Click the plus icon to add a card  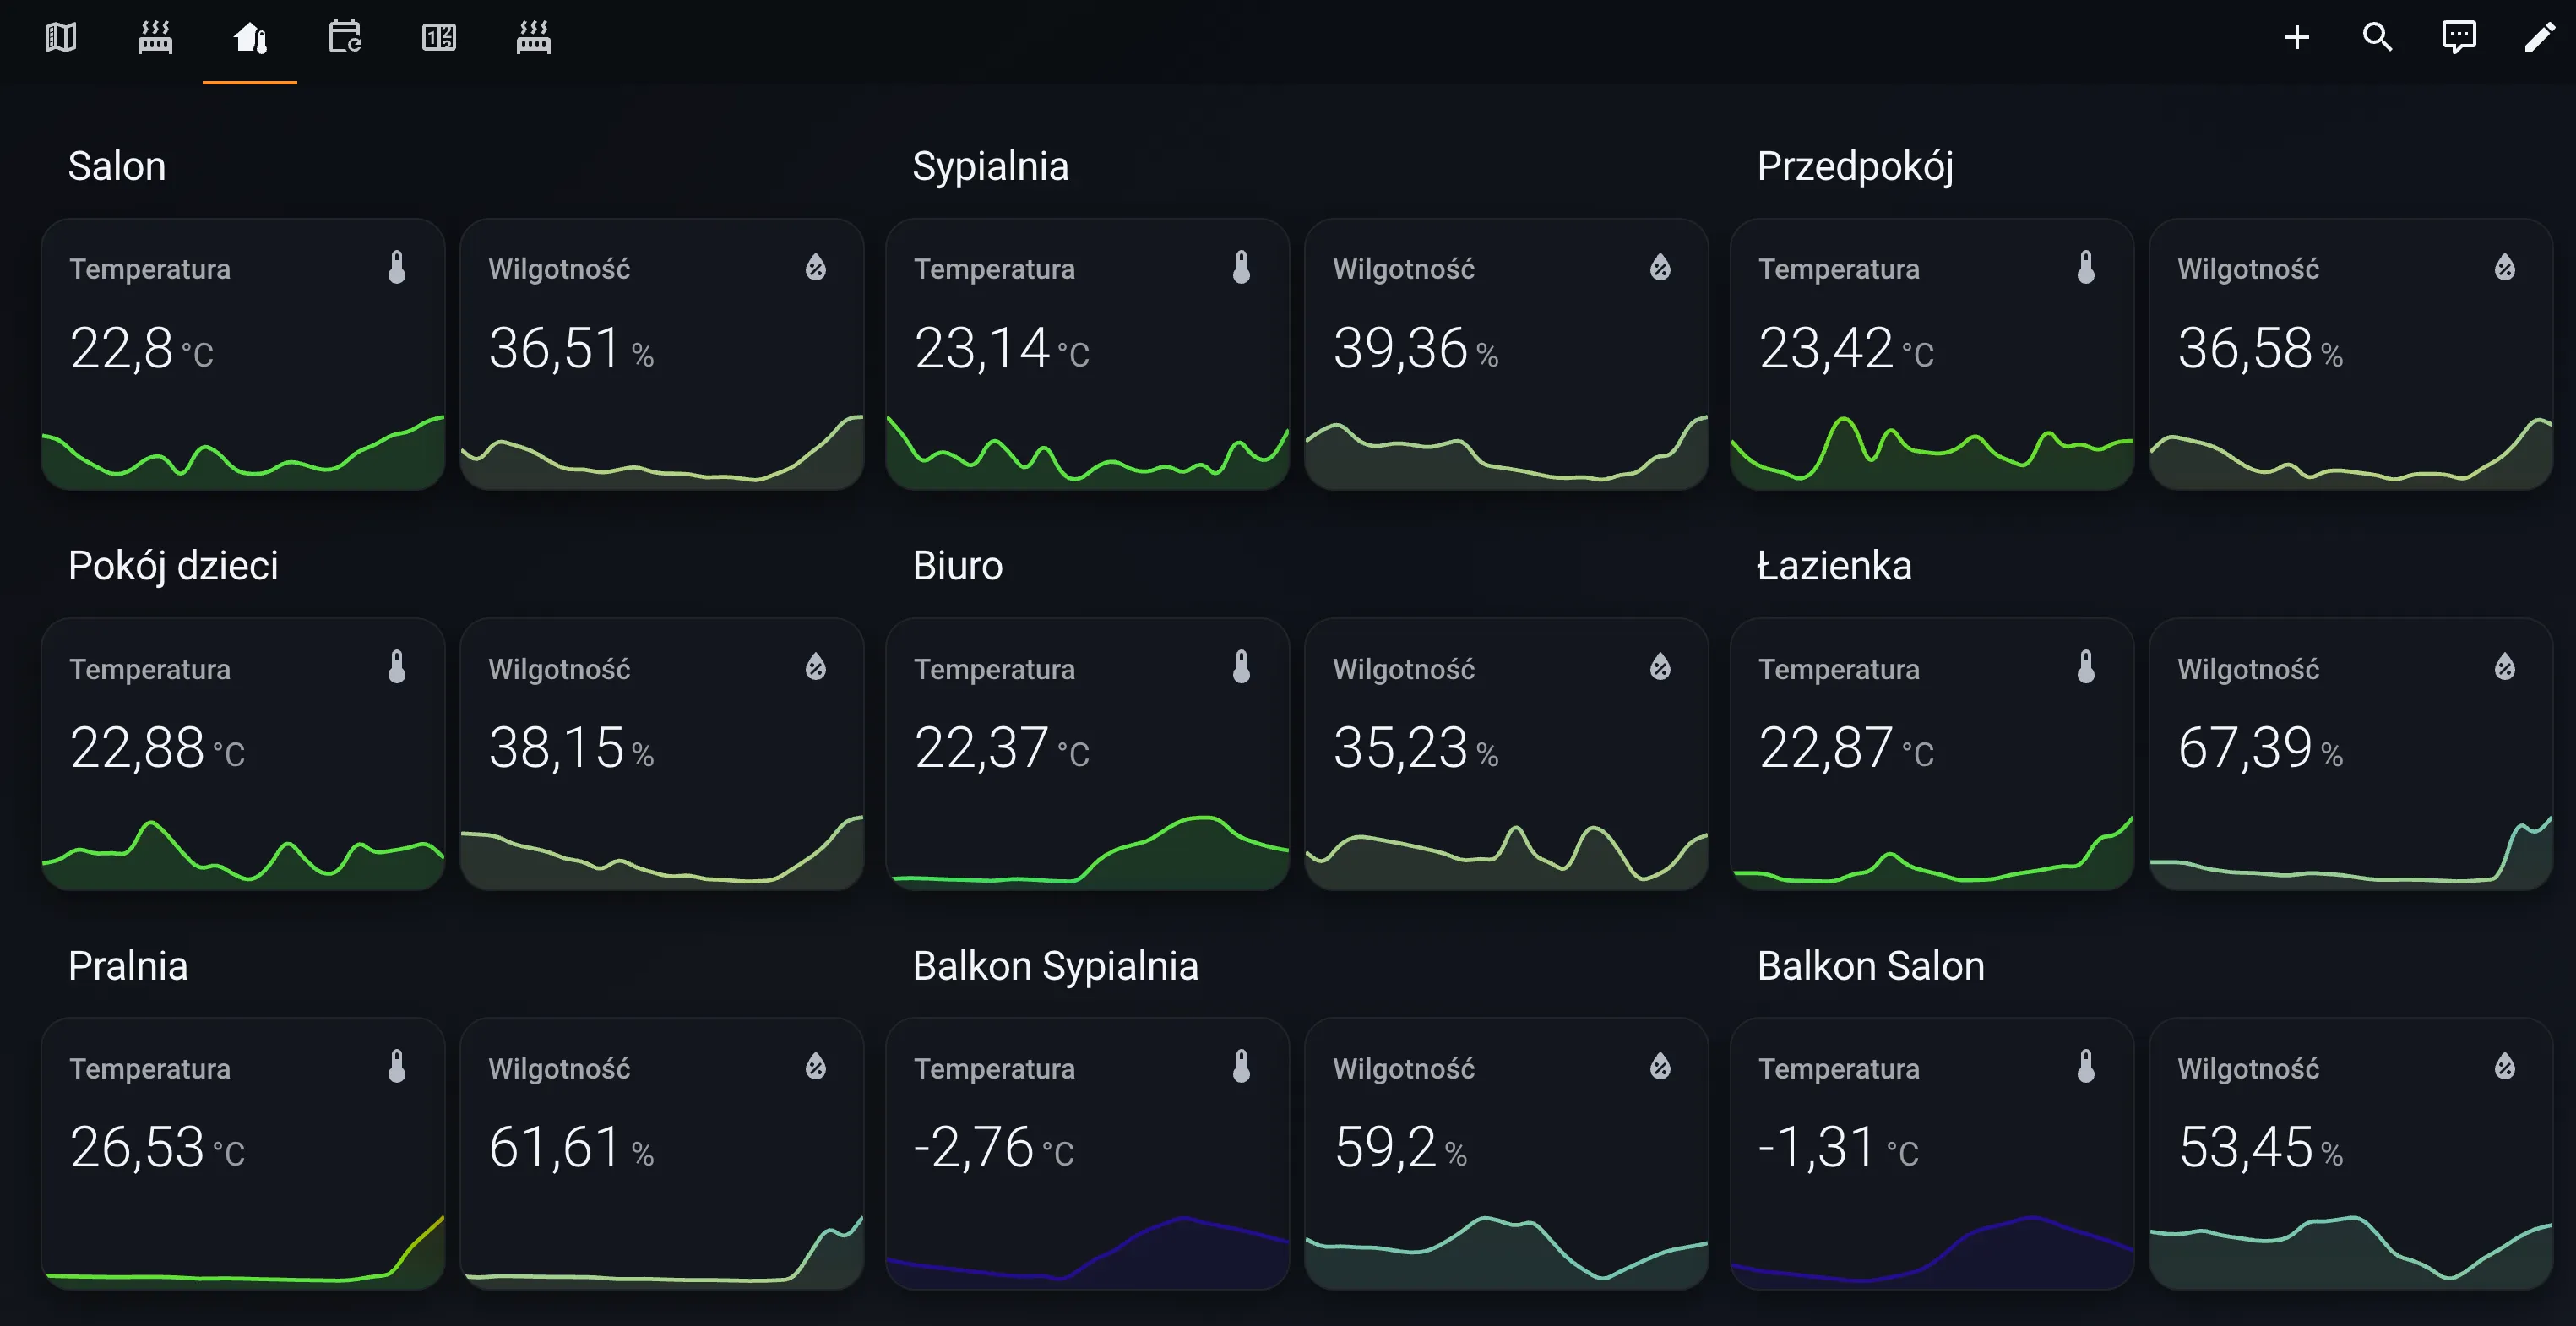[x=2296, y=37]
